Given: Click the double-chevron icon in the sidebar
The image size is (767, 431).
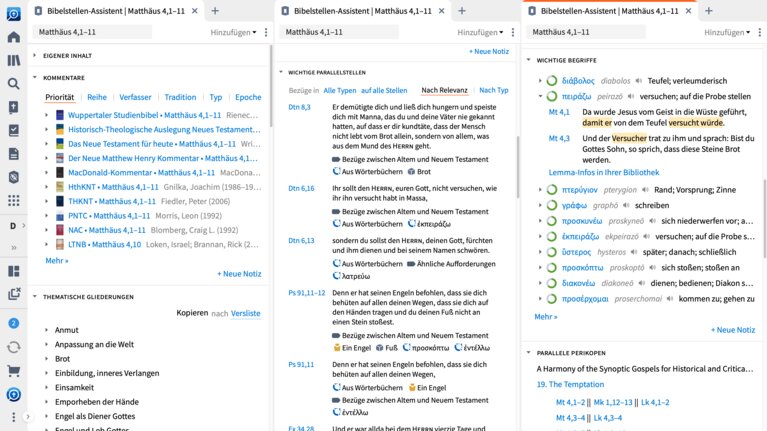Looking at the screenshot, I should [14, 248].
